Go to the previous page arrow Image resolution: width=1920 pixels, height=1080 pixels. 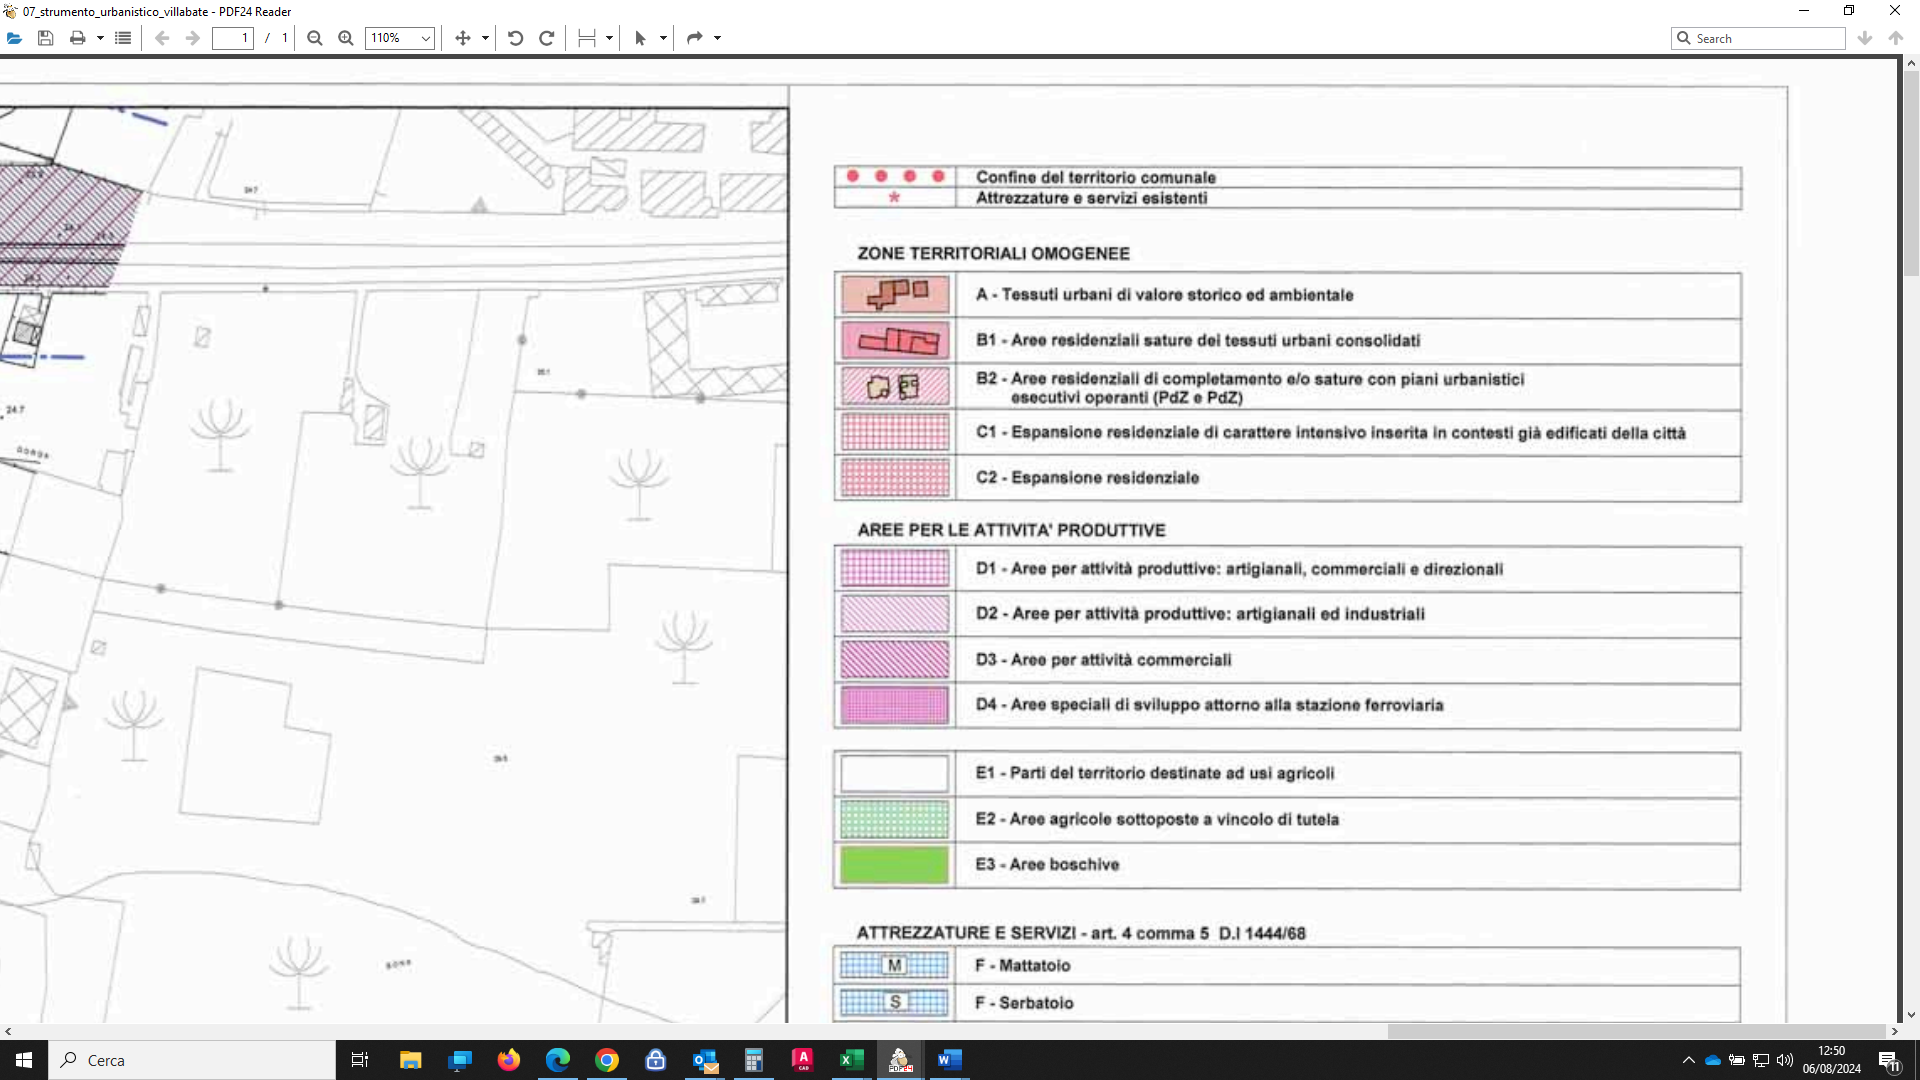coord(162,38)
